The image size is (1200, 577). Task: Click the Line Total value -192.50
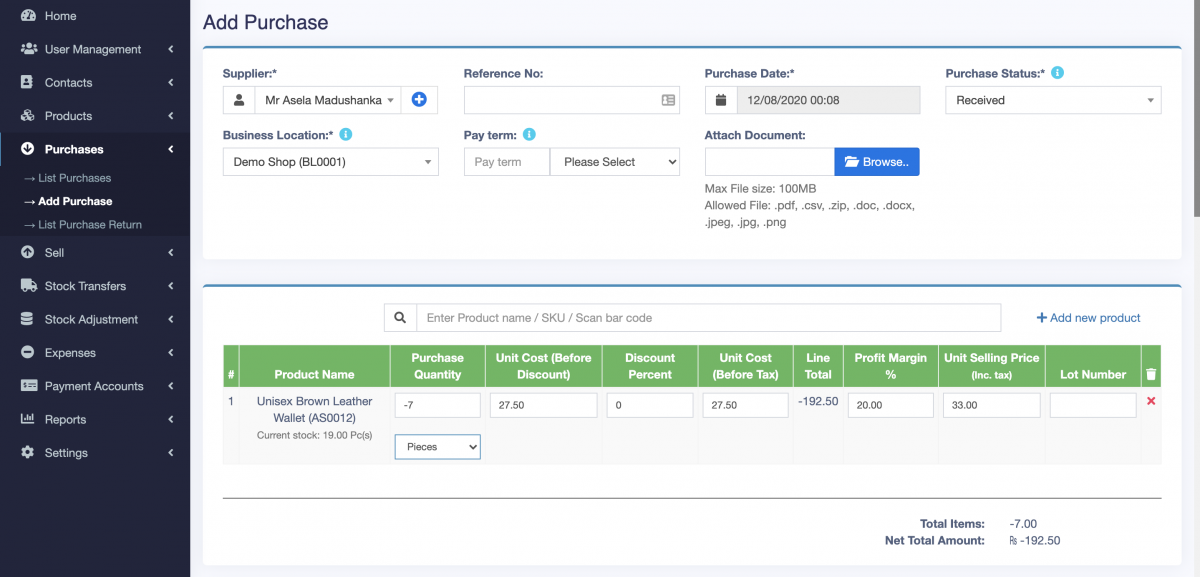tap(818, 401)
